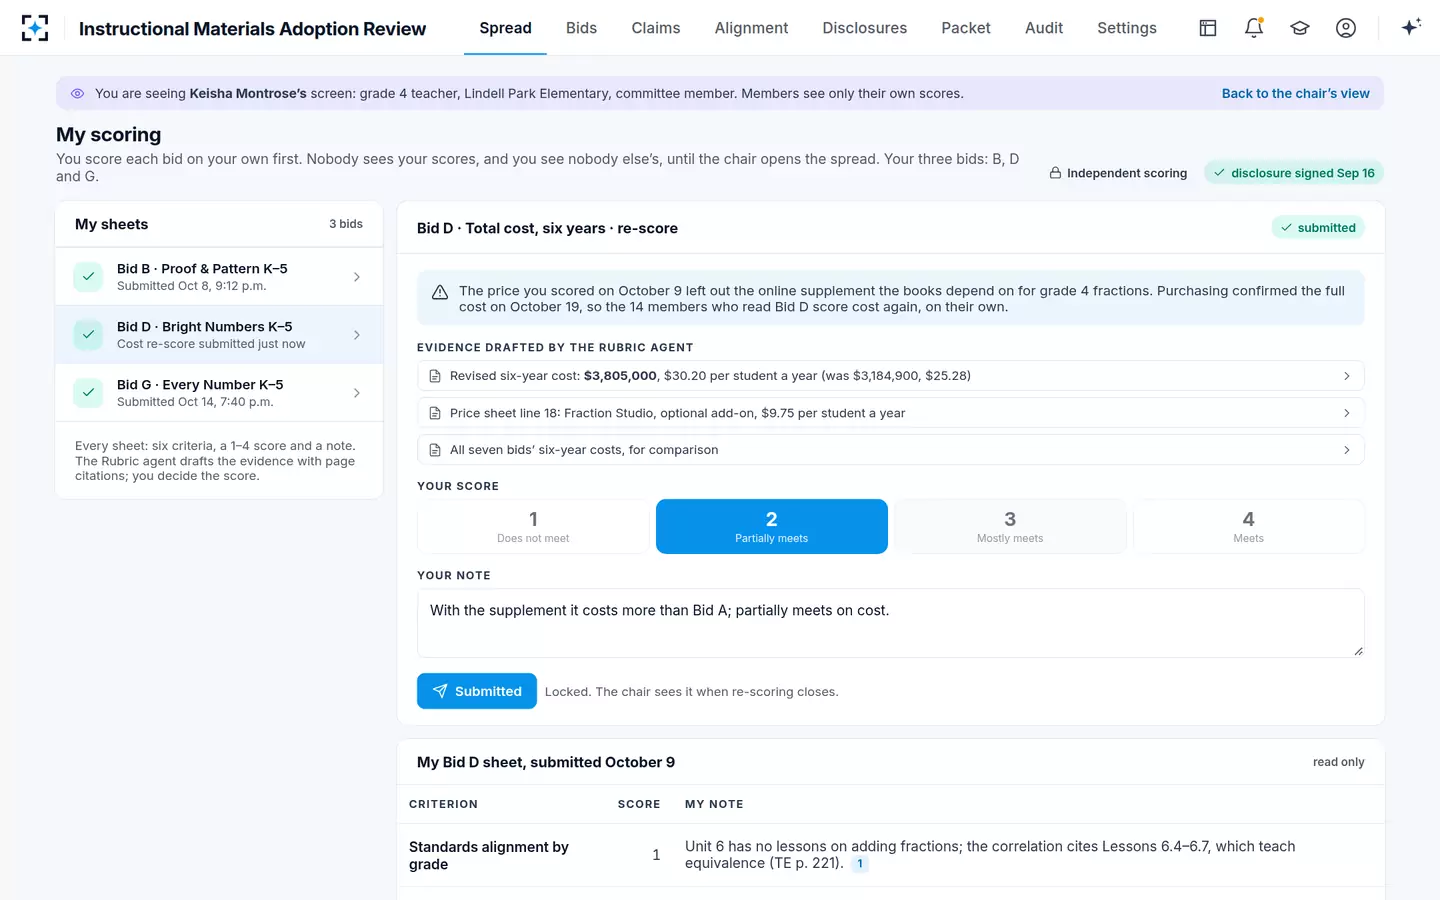Open the Settings tab
This screenshot has width=1440, height=900.
[1127, 28]
